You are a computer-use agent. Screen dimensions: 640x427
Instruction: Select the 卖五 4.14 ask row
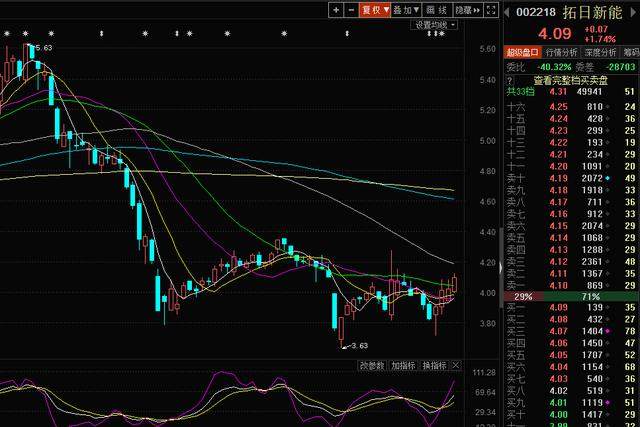click(x=571, y=238)
